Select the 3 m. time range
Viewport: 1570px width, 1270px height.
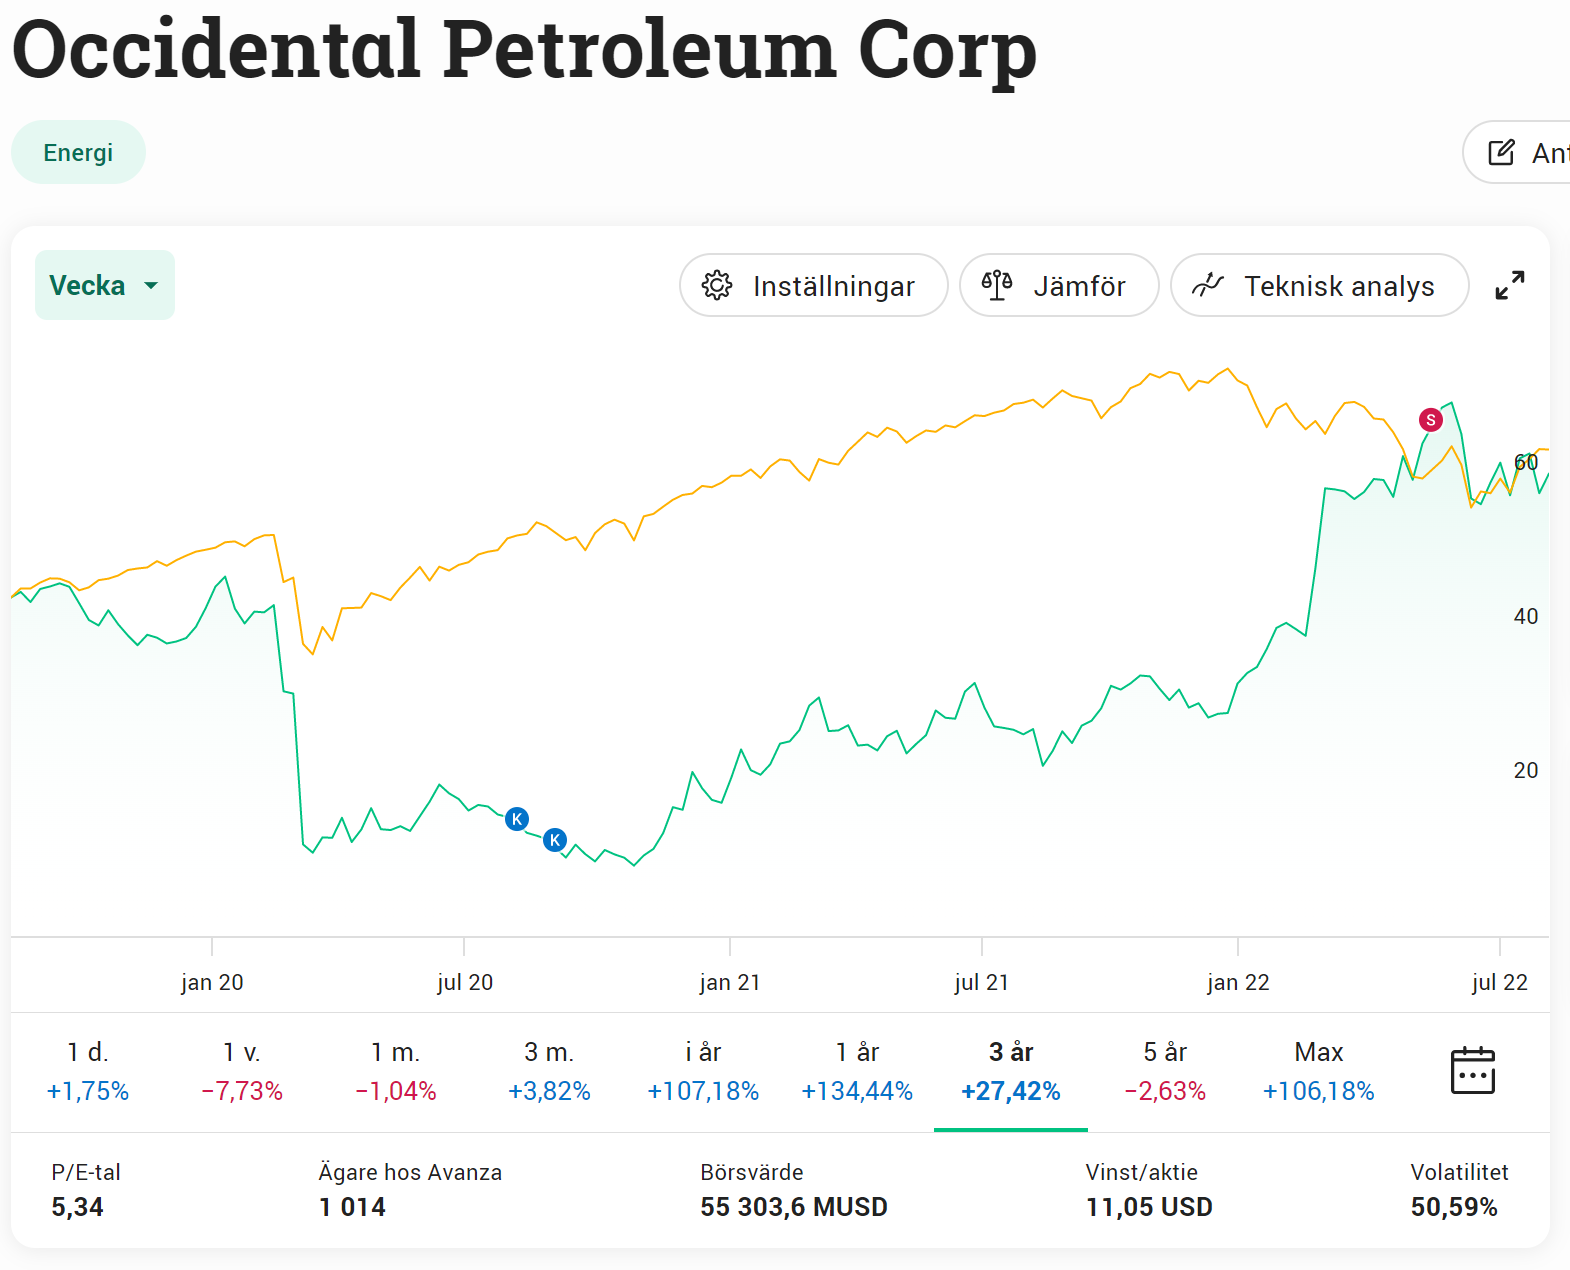(x=549, y=1071)
